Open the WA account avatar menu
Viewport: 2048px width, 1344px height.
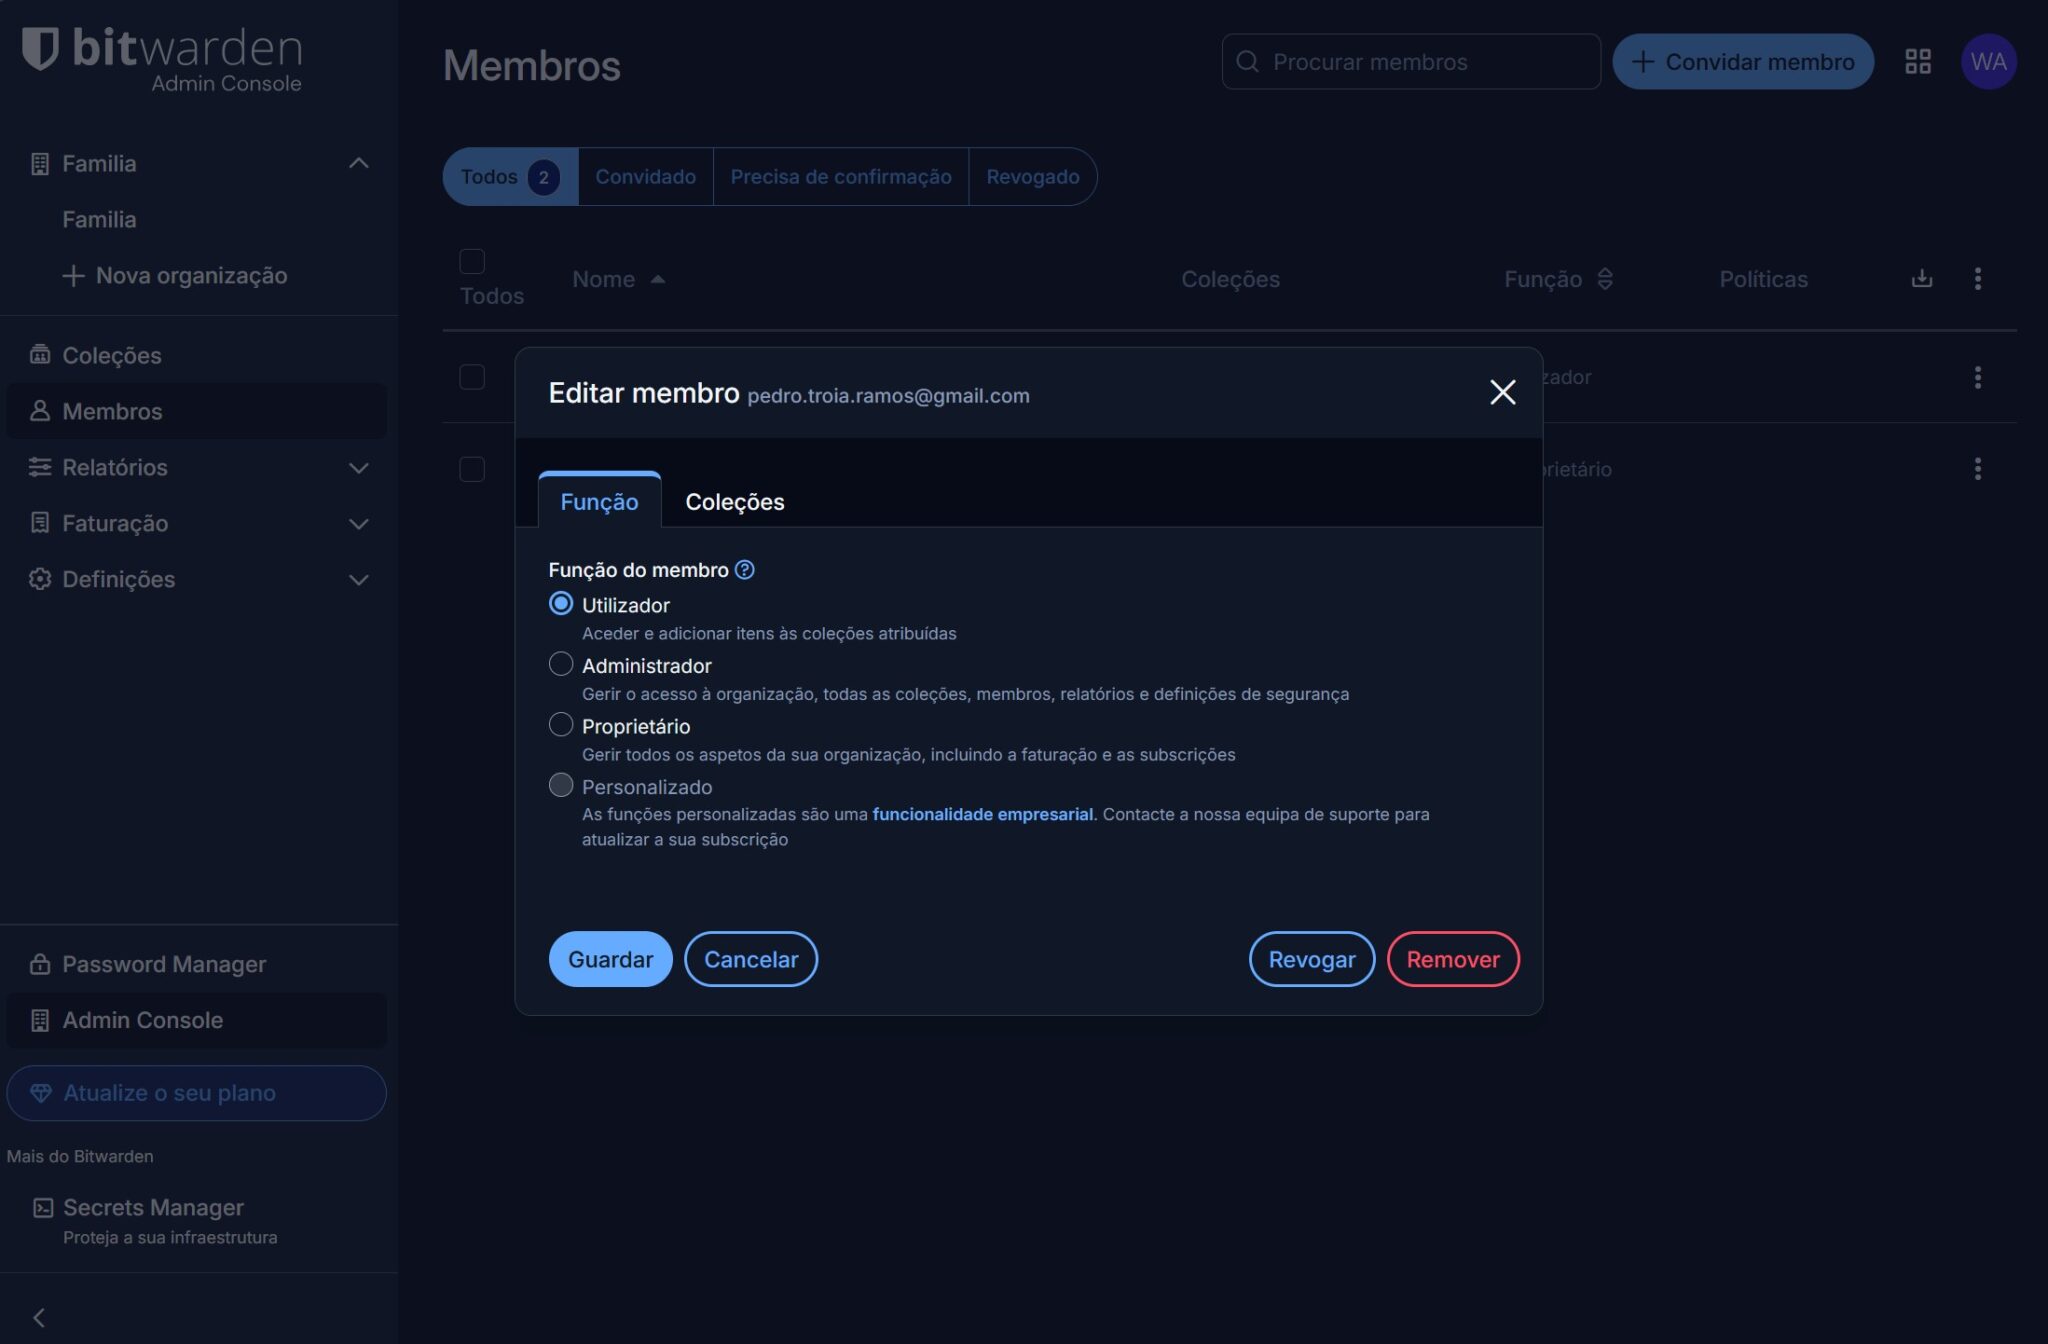(x=1988, y=62)
